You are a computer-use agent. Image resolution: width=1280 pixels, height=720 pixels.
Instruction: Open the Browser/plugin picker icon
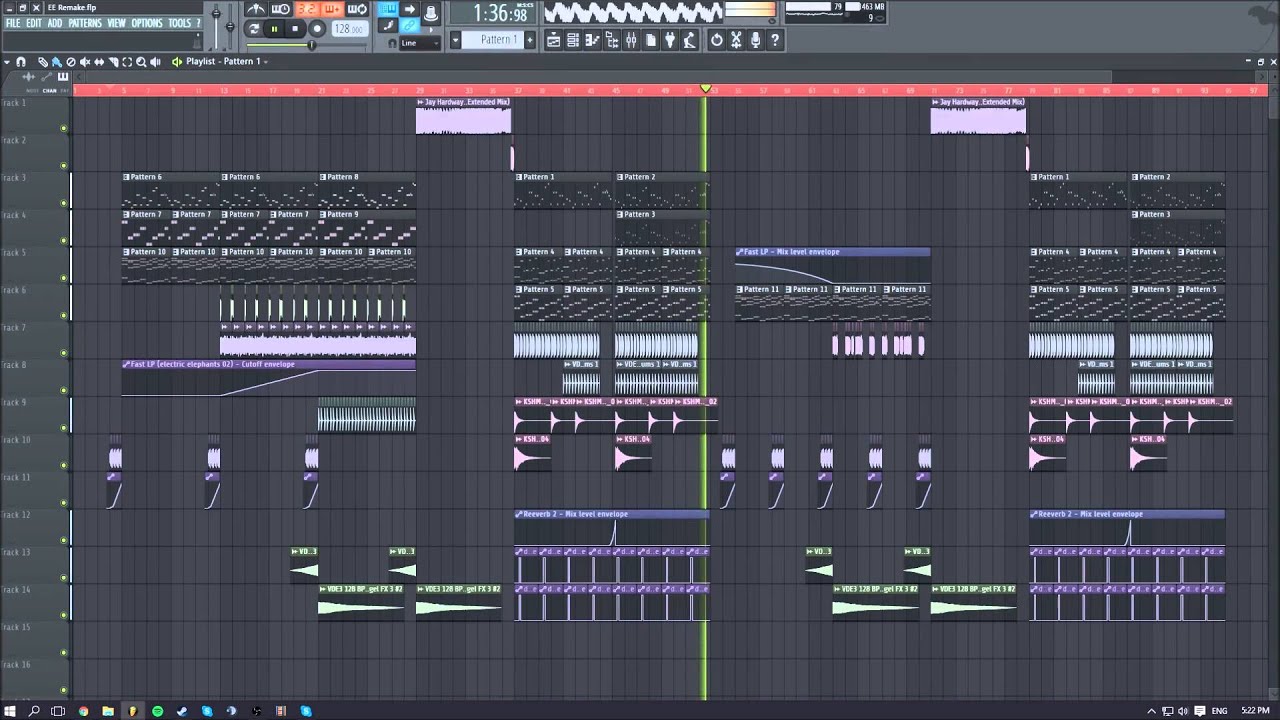(x=612, y=40)
